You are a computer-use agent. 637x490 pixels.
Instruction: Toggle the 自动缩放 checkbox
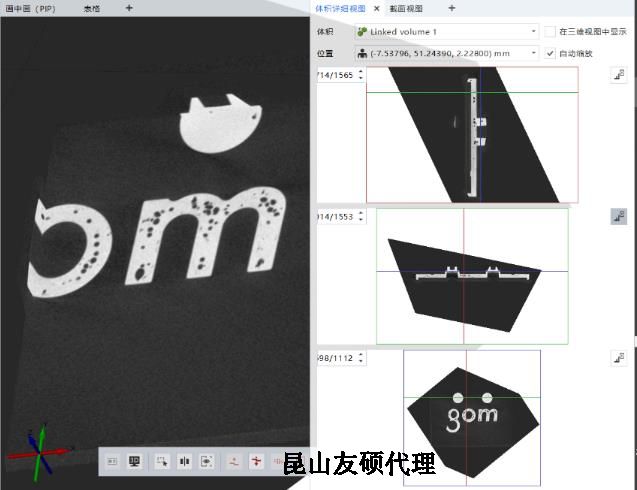pyautogui.click(x=550, y=53)
